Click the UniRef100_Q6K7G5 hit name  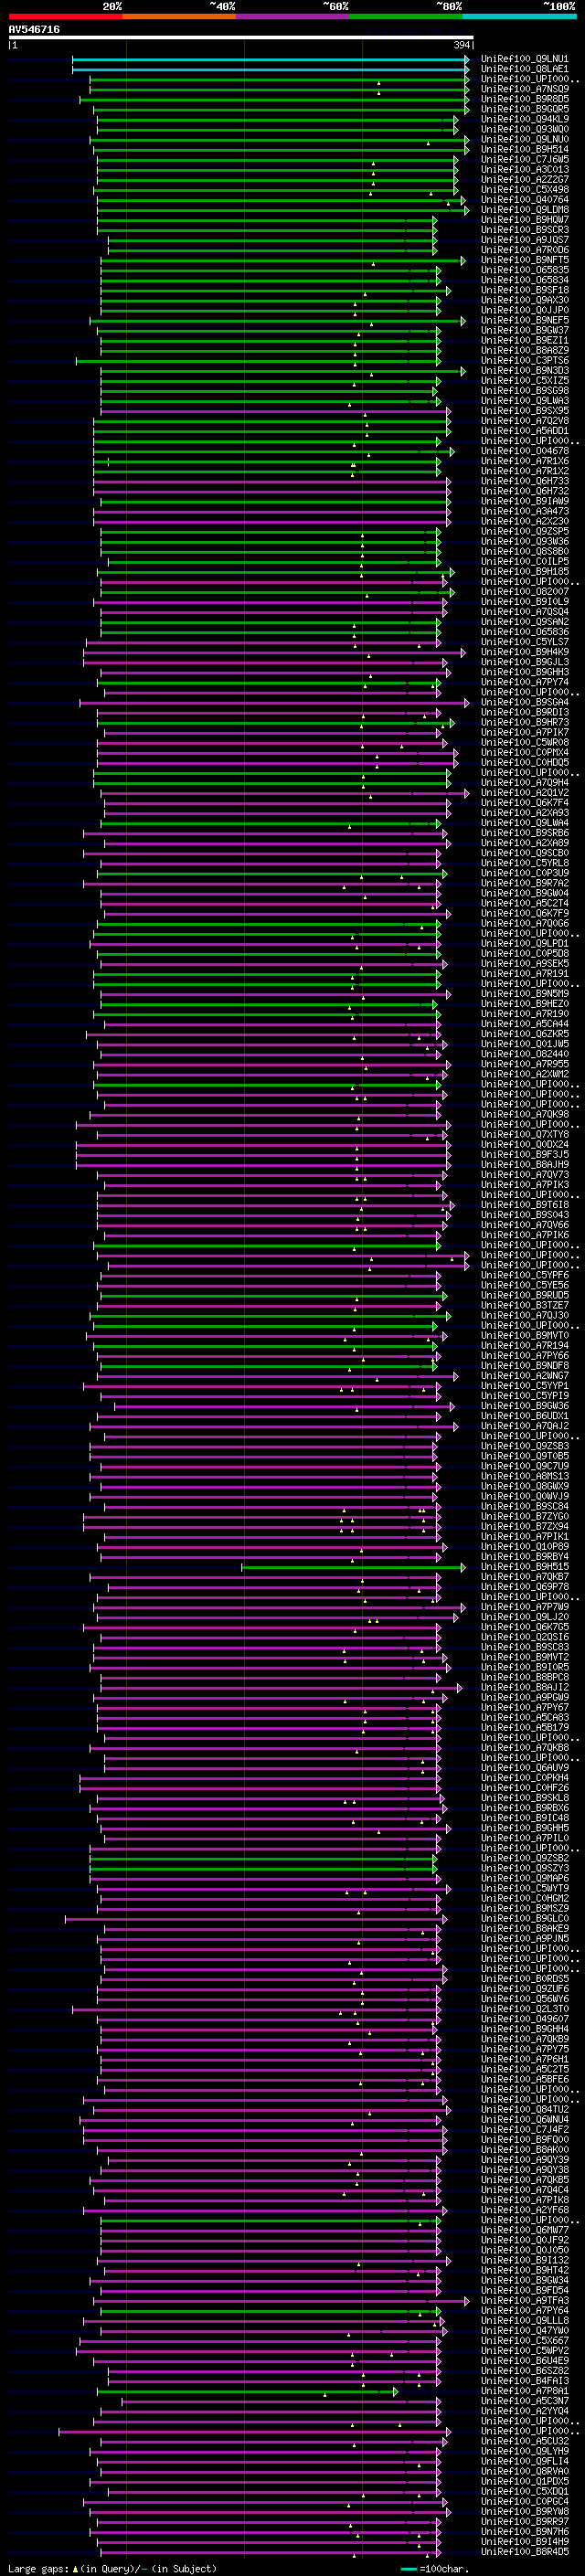[x=525, y=1627]
